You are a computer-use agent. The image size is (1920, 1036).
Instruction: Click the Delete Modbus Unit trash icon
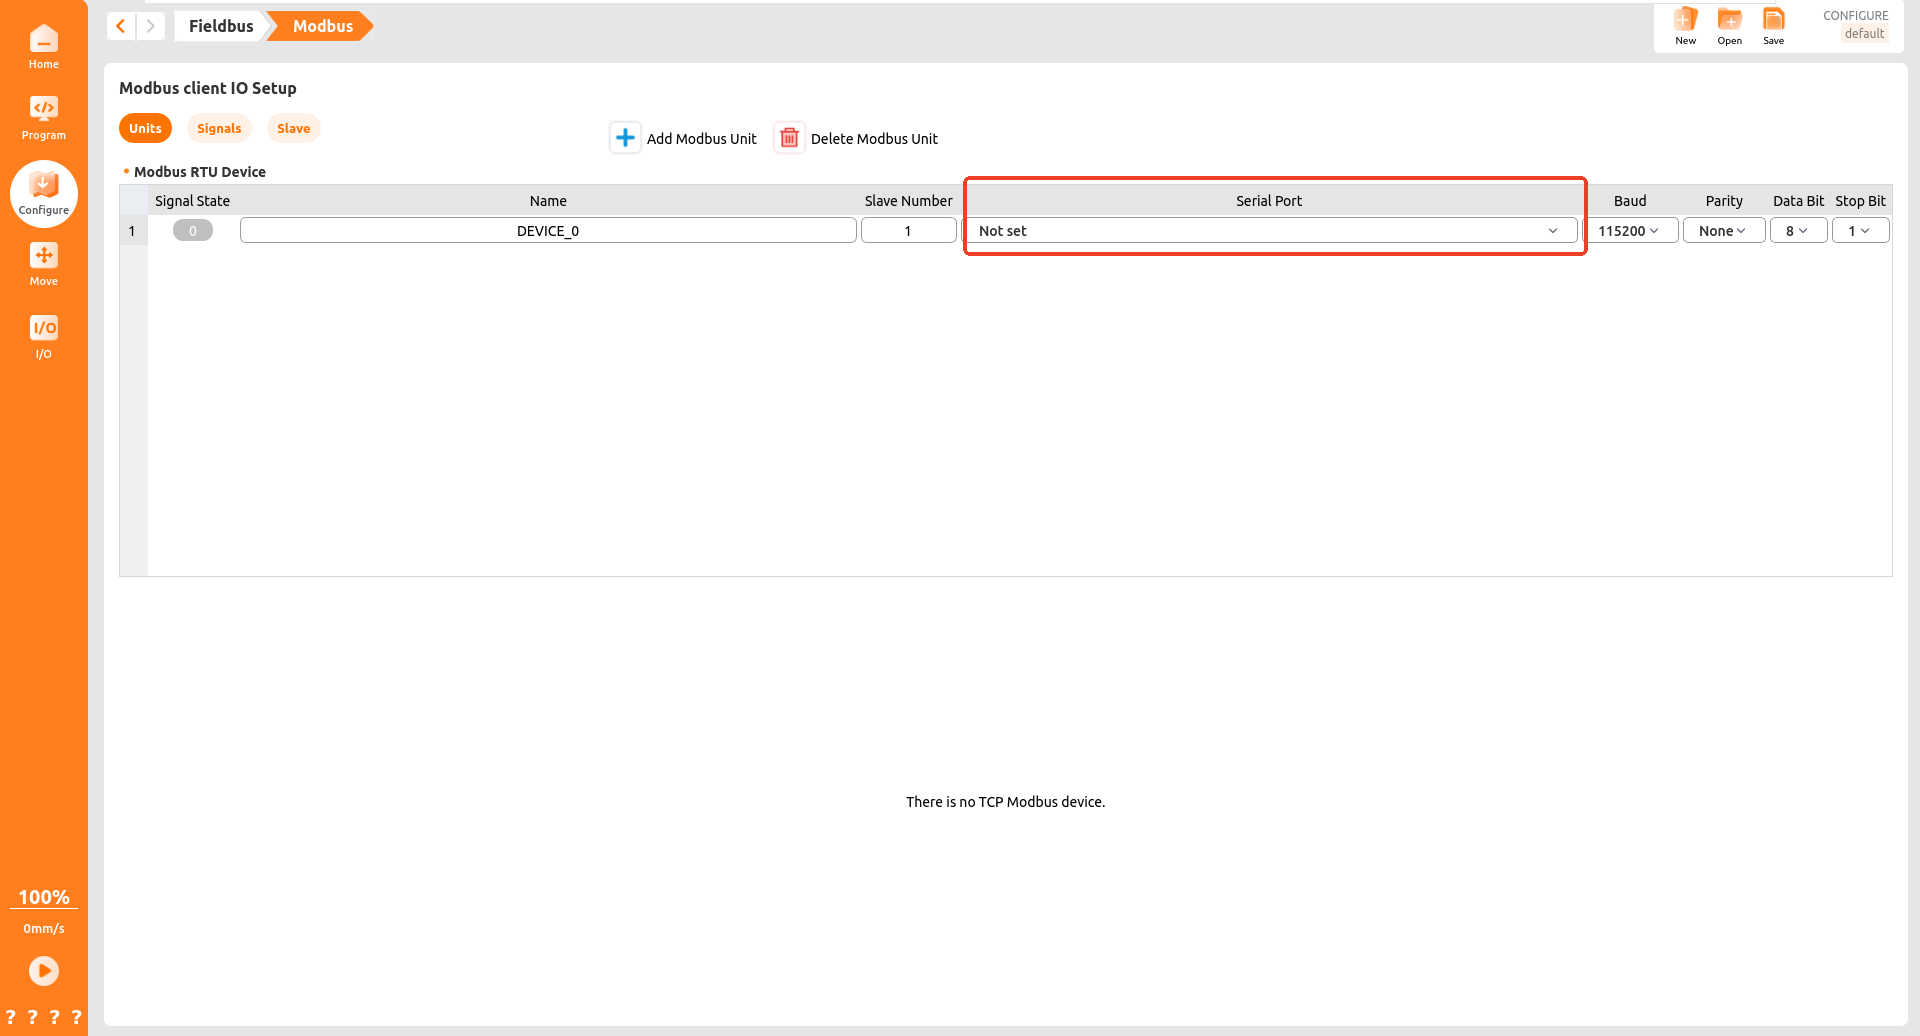click(789, 138)
